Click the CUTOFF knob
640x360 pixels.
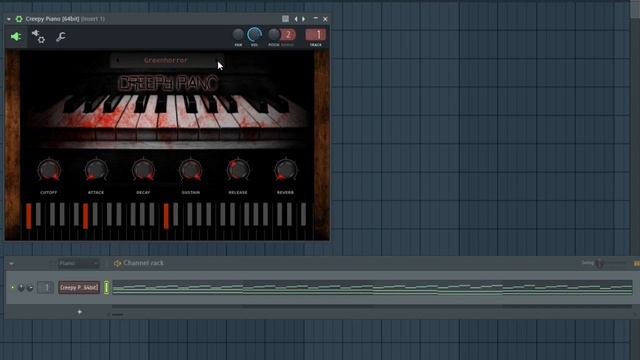click(x=49, y=170)
